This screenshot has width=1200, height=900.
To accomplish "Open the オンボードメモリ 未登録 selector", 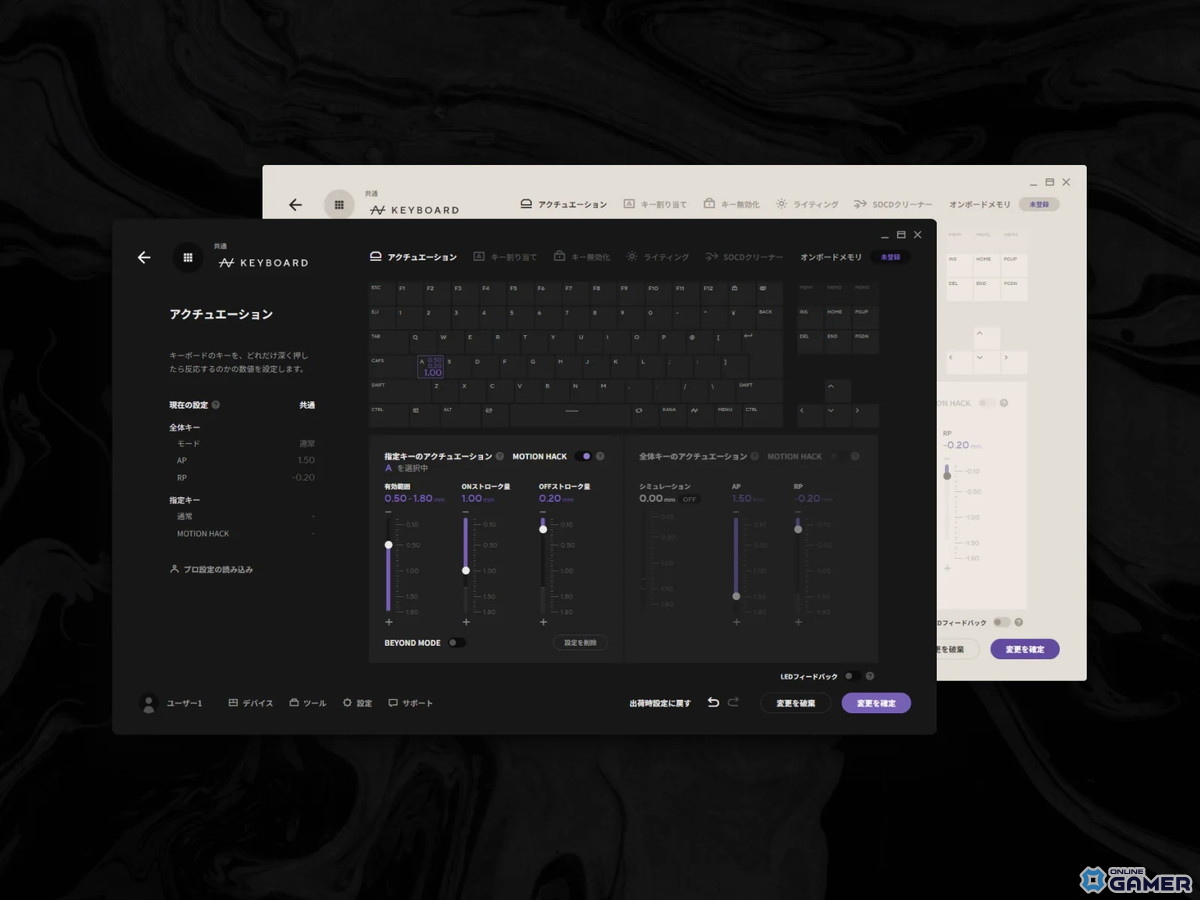I will click(x=889, y=257).
